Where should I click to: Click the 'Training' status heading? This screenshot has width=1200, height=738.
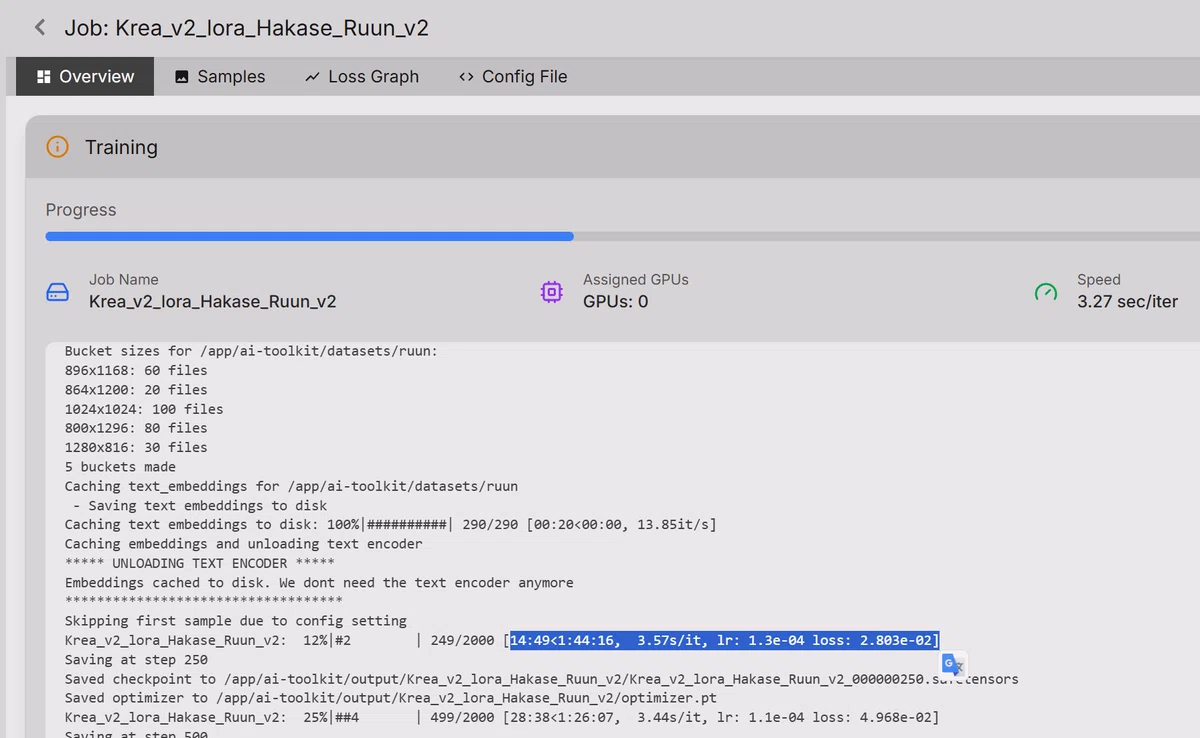tap(121, 147)
